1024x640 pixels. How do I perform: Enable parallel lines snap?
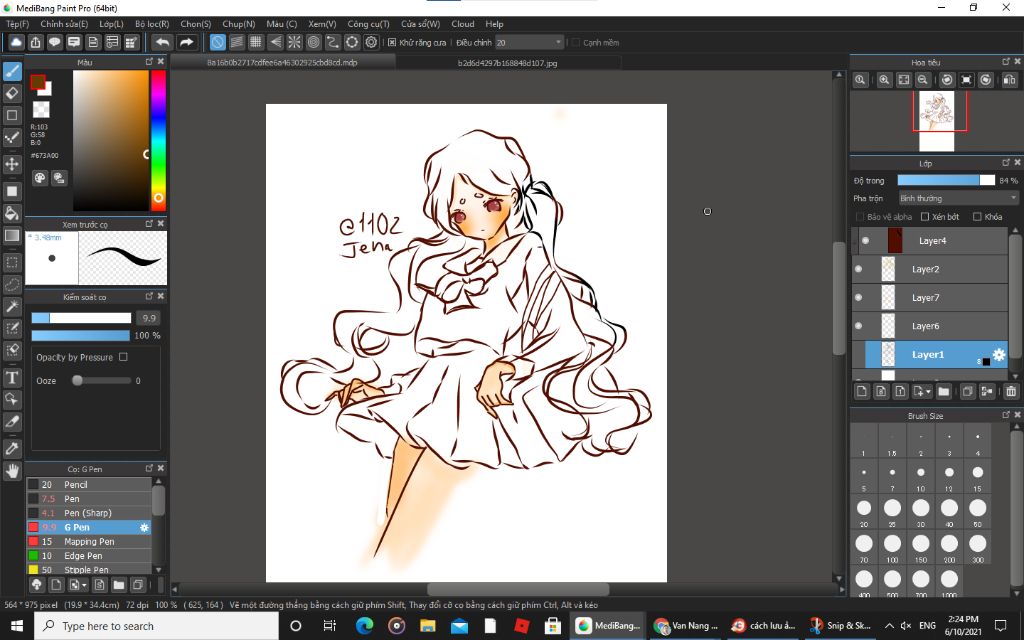point(236,42)
